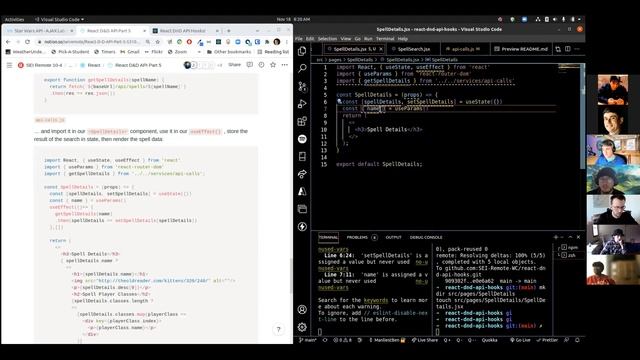
Task: Open the Live Share activity bar icon
Action: (x=302, y=174)
